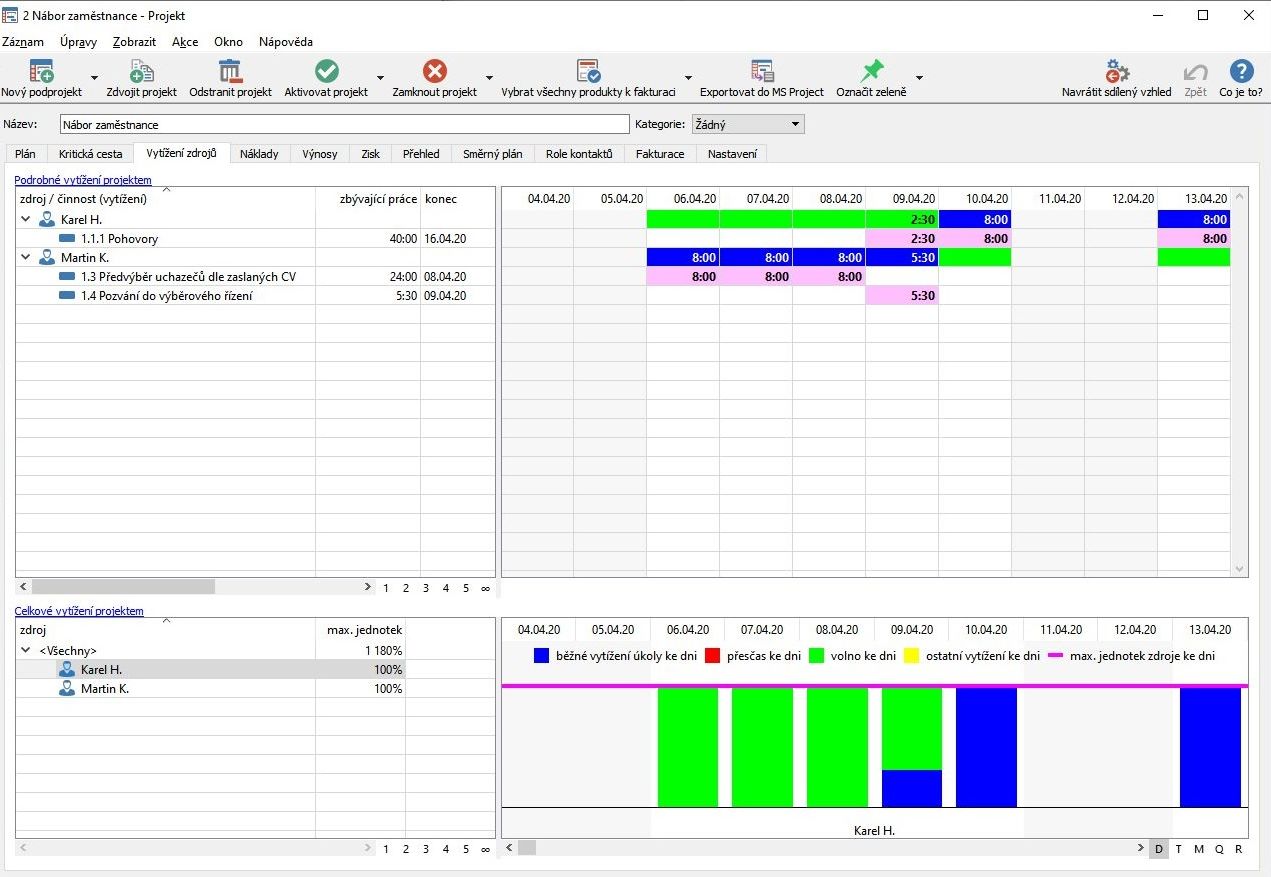Click into the Název text field
Viewport: 1271px width, 877px height.
pyautogui.click(x=345, y=125)
